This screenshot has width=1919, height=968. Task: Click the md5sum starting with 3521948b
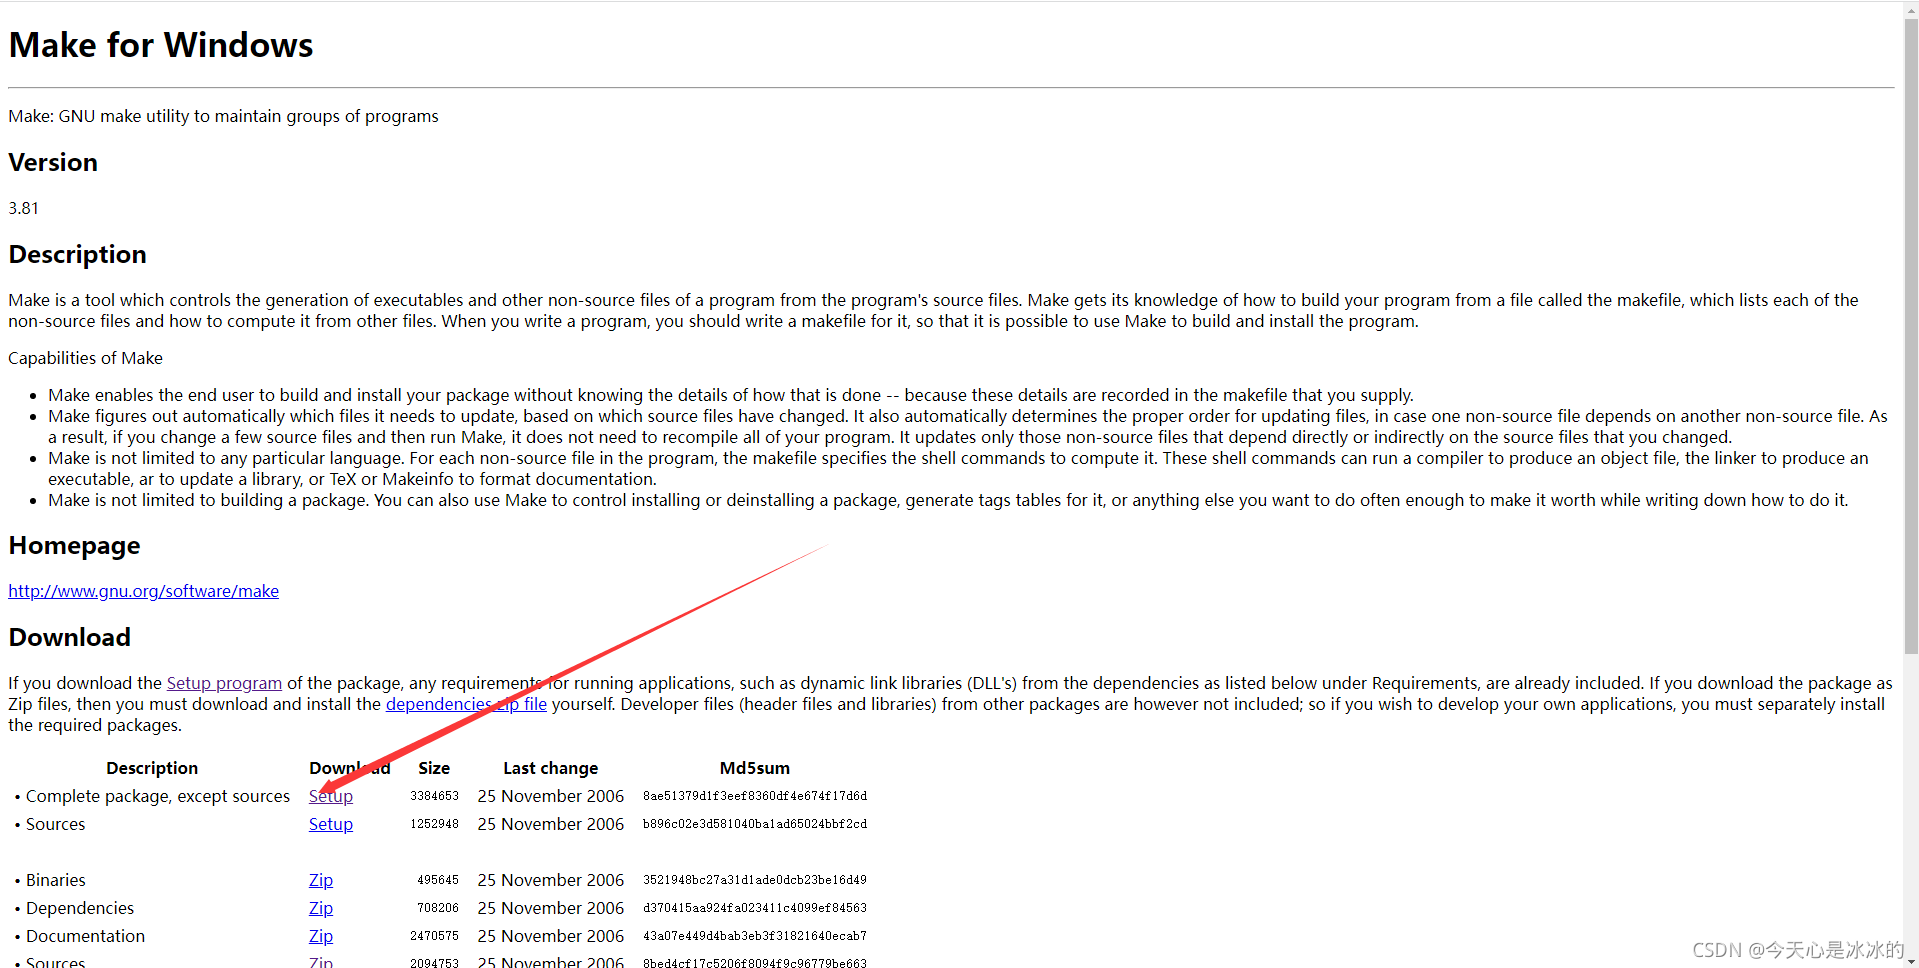tap(755, 880)
